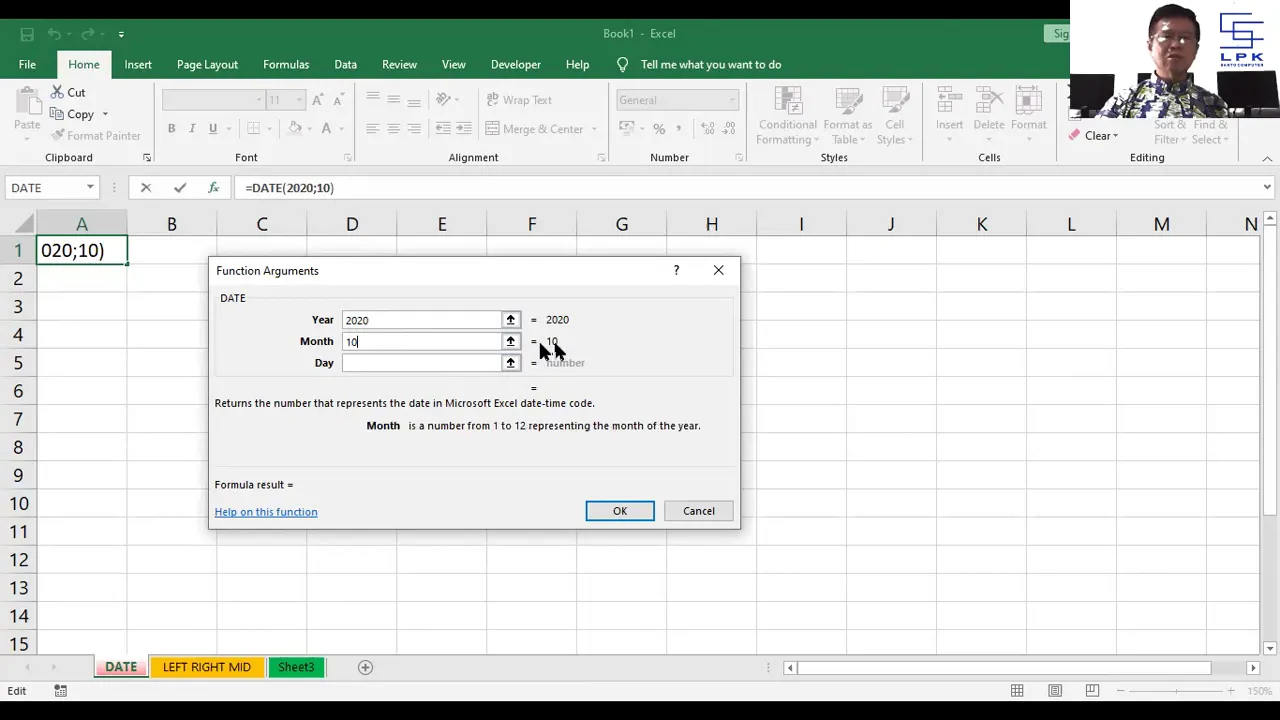Click the Insert Function fx icon
The height and width of the screenshot is (720, 1280).
click(x=213, y=187)
